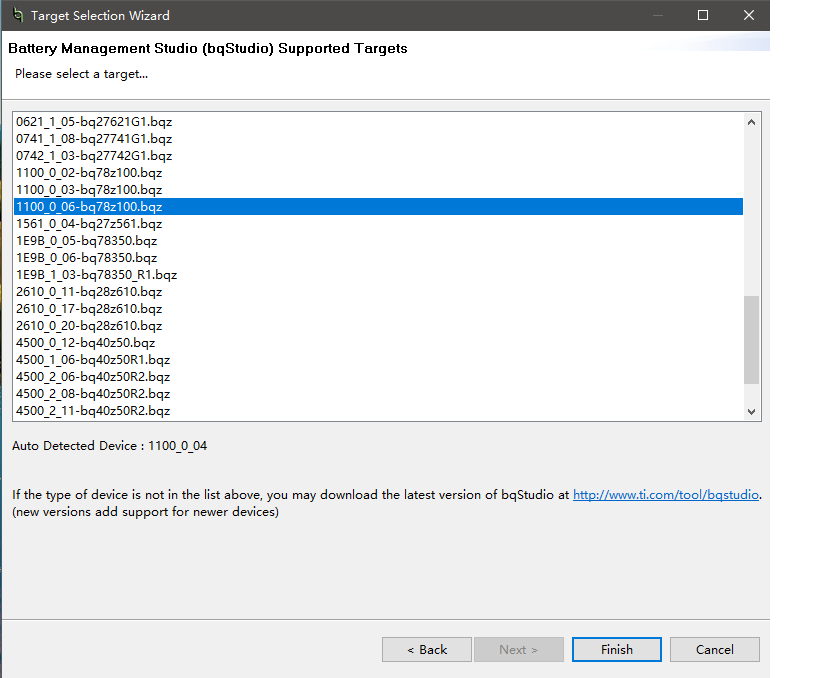The width and height of the screenshot is (813, 678).
Task: Close the Target Selection Wizard window
Action: coord(749,16)
